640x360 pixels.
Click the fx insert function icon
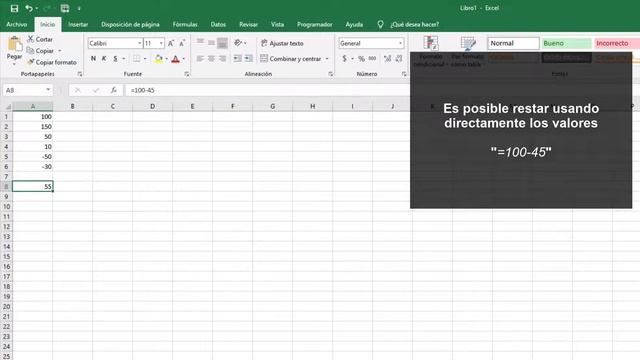tap(113, 90)
